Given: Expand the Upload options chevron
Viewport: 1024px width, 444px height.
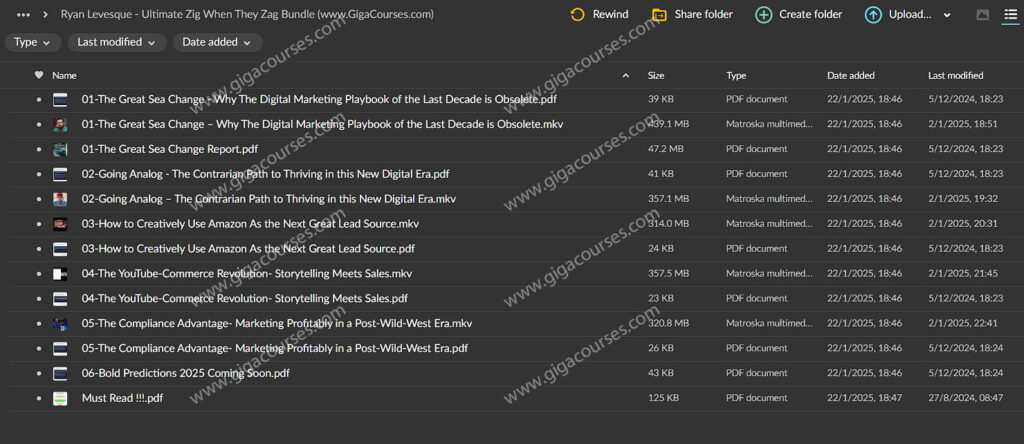Looking at the screenshot, I should [x=946, y=15].
